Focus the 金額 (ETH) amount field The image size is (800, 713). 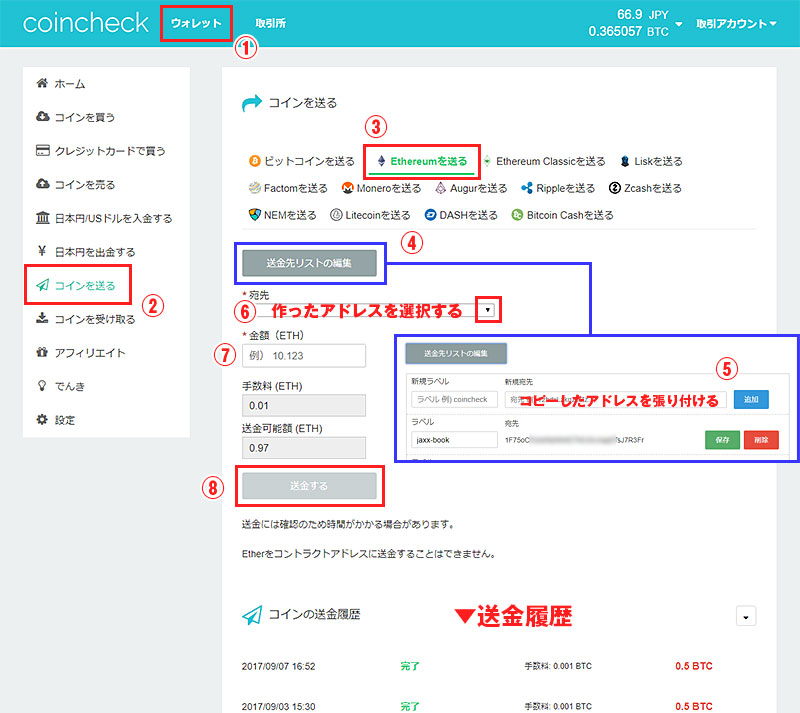[x=304, y=356]
